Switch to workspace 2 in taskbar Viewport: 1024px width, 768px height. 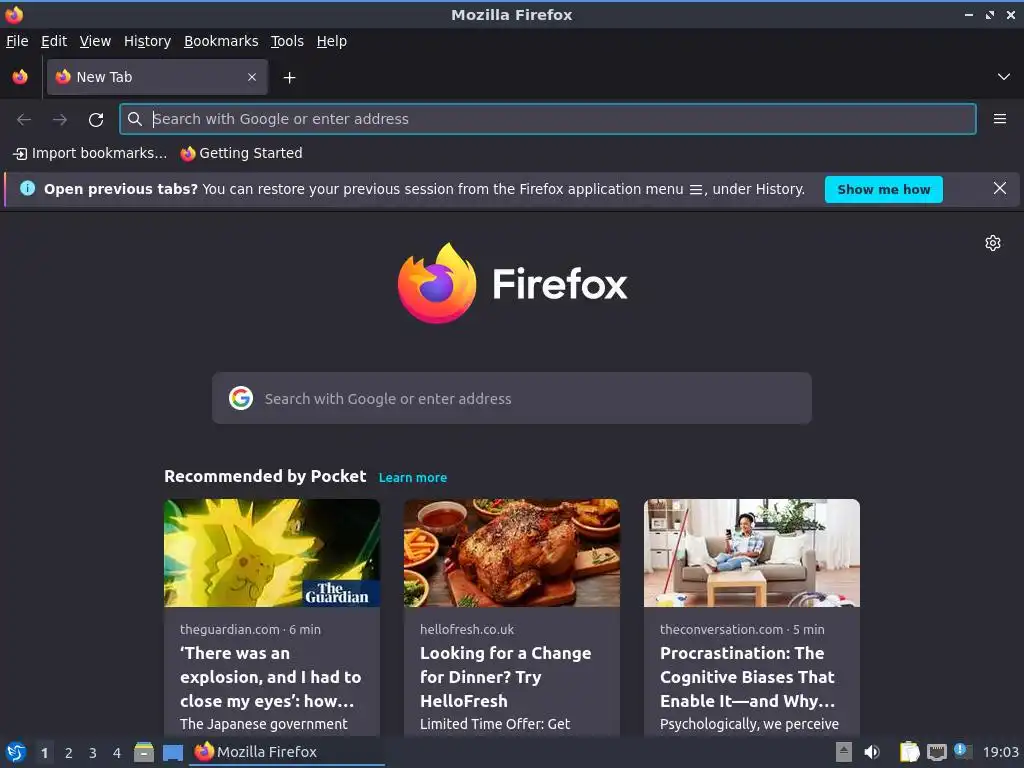coord(69,753)
